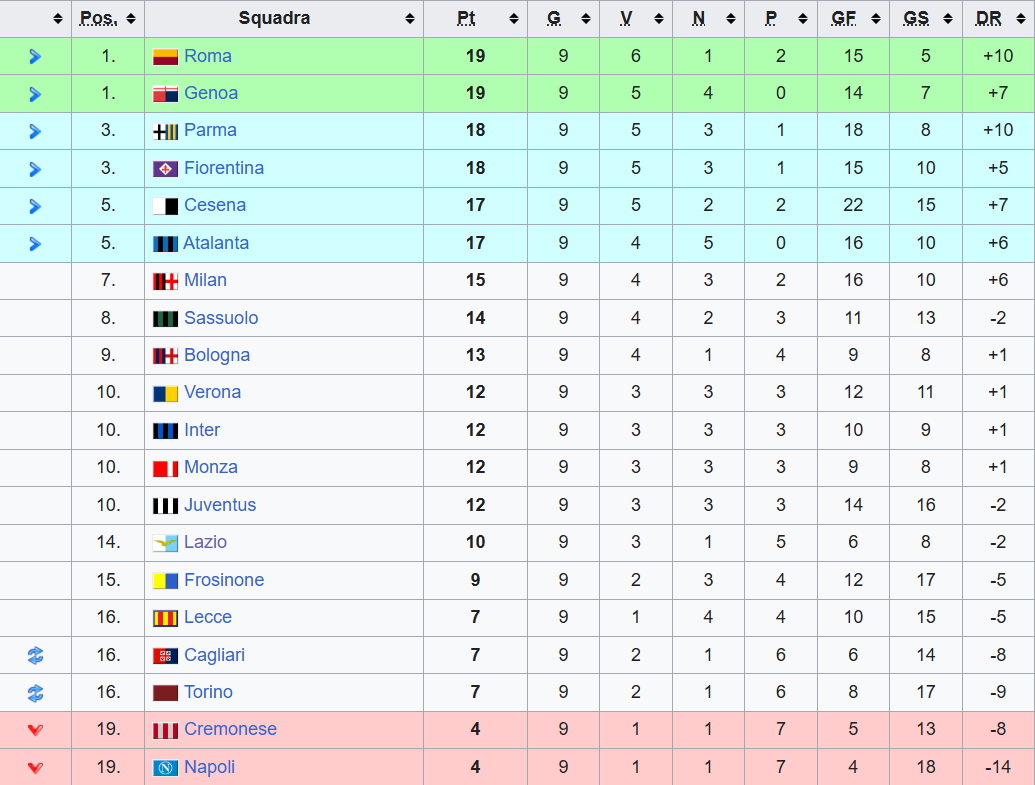Image resolution: width=1035 pixels, height=785 pixels.
Task: Click the Cagliari crest icon
Action: [165, 656]
